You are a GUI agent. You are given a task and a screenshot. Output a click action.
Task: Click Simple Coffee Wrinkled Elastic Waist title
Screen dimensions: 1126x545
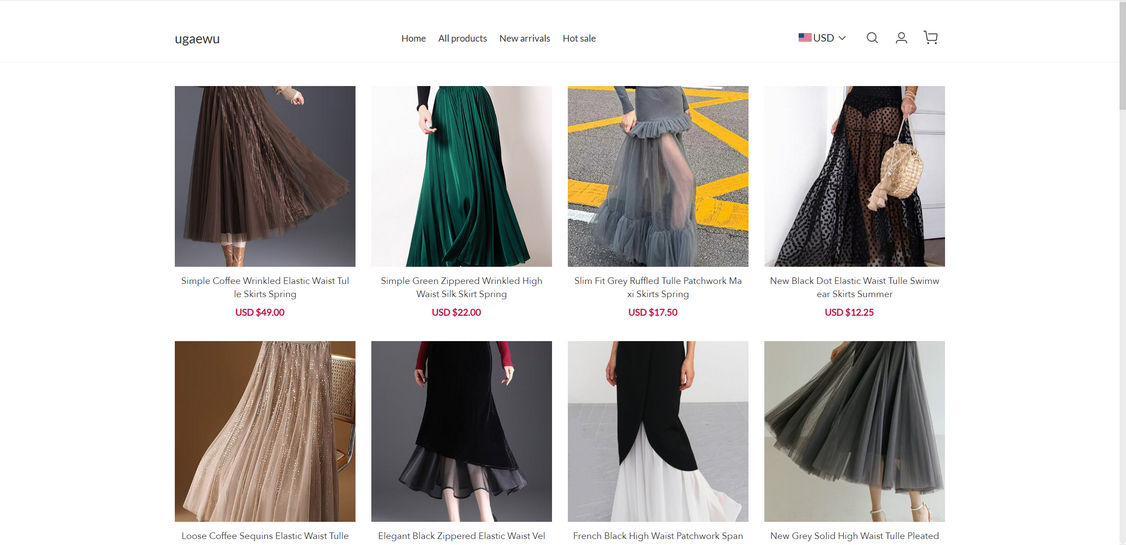[x=265, y=287]
